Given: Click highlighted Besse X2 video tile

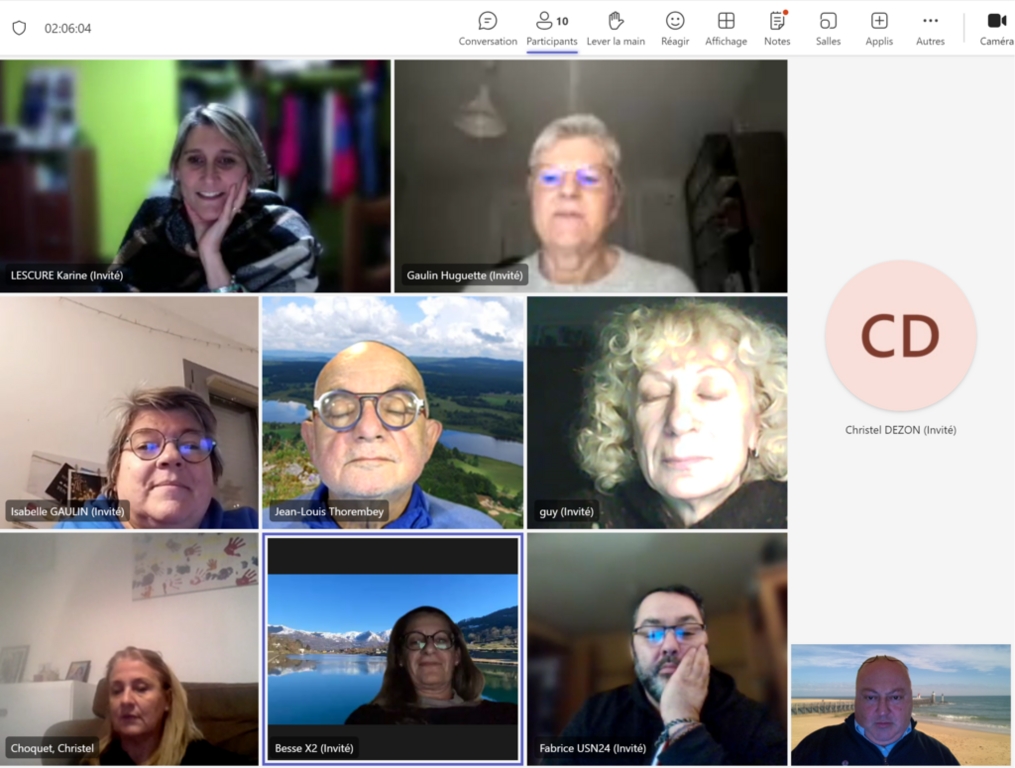Looking at the screenshot, I should point(392,648).
